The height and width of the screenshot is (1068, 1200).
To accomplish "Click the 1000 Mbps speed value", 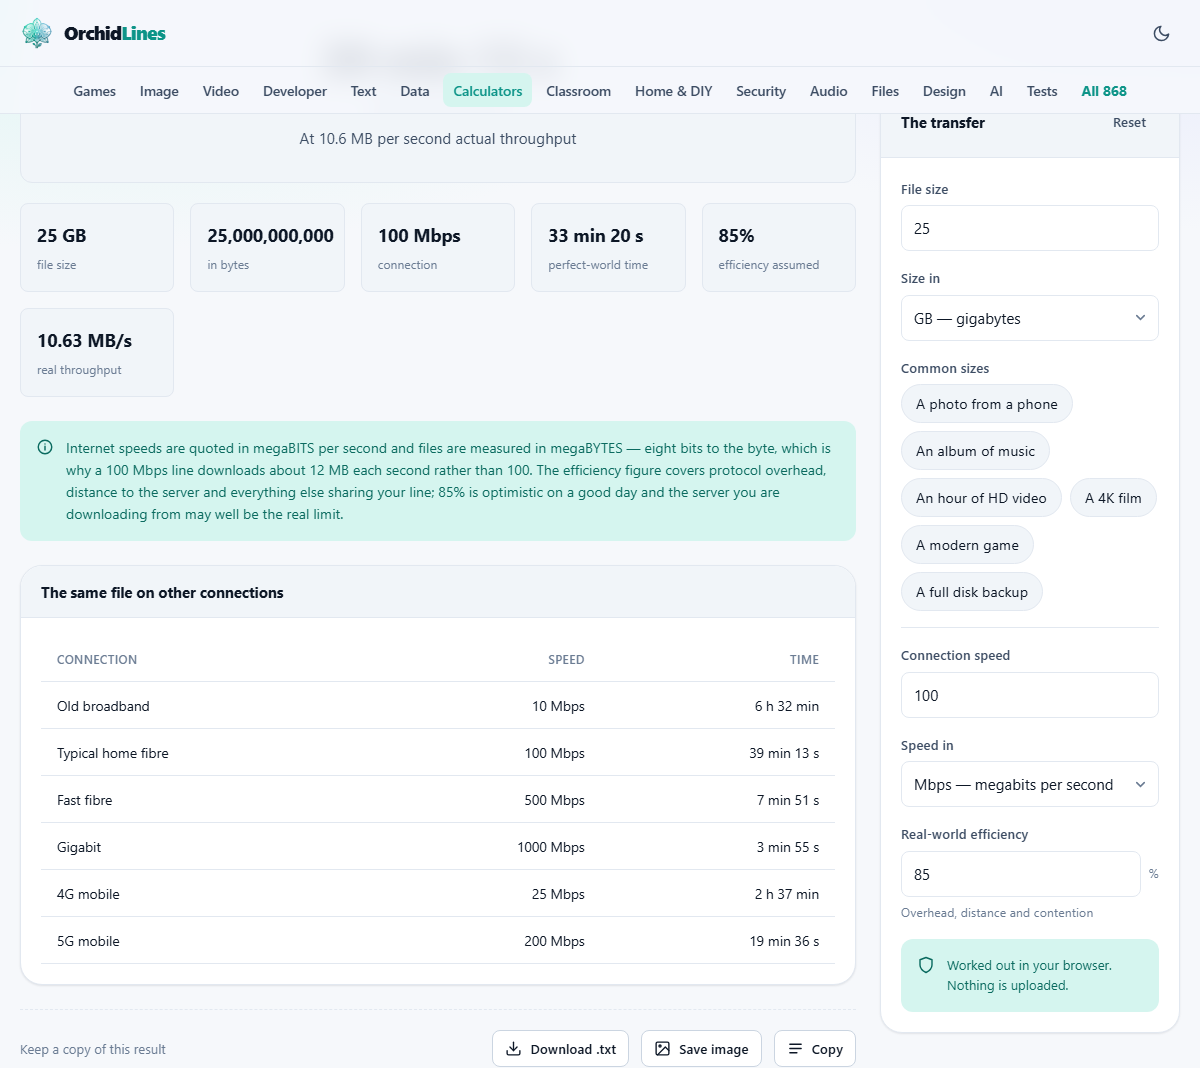I will point(551,847).
